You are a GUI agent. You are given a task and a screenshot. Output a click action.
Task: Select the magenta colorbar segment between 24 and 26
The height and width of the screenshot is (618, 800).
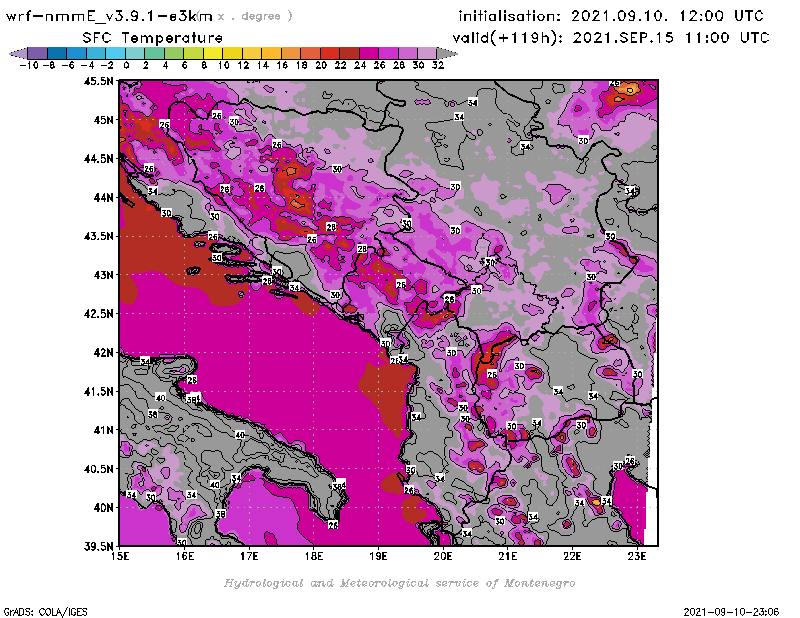[368, 53]
